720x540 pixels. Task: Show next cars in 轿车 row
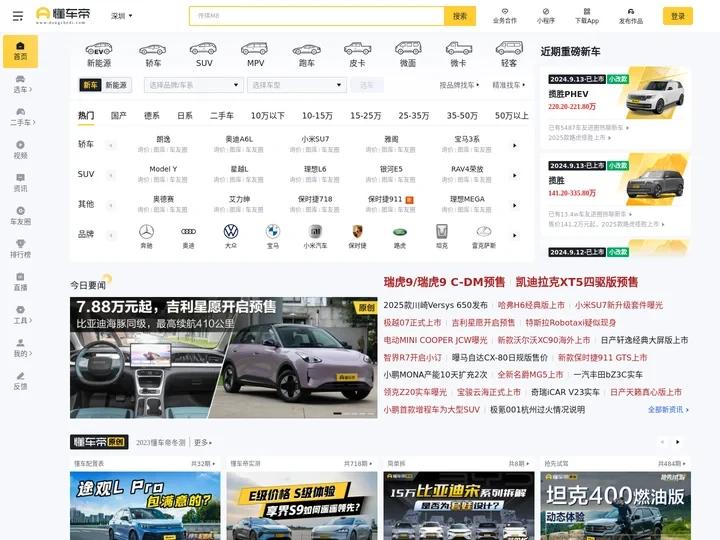(x=514, y=146)
